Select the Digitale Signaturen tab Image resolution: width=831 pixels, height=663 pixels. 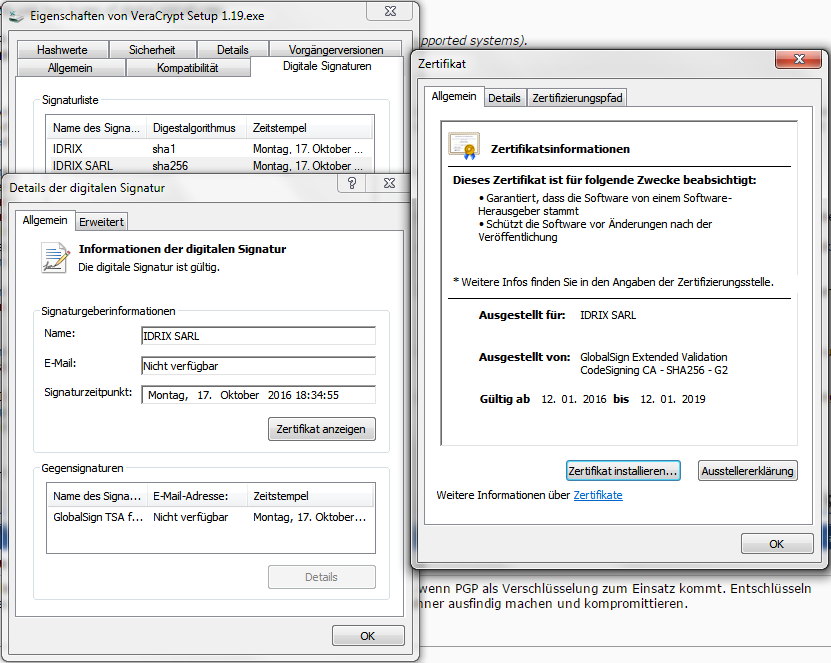[x=327, y=66]
